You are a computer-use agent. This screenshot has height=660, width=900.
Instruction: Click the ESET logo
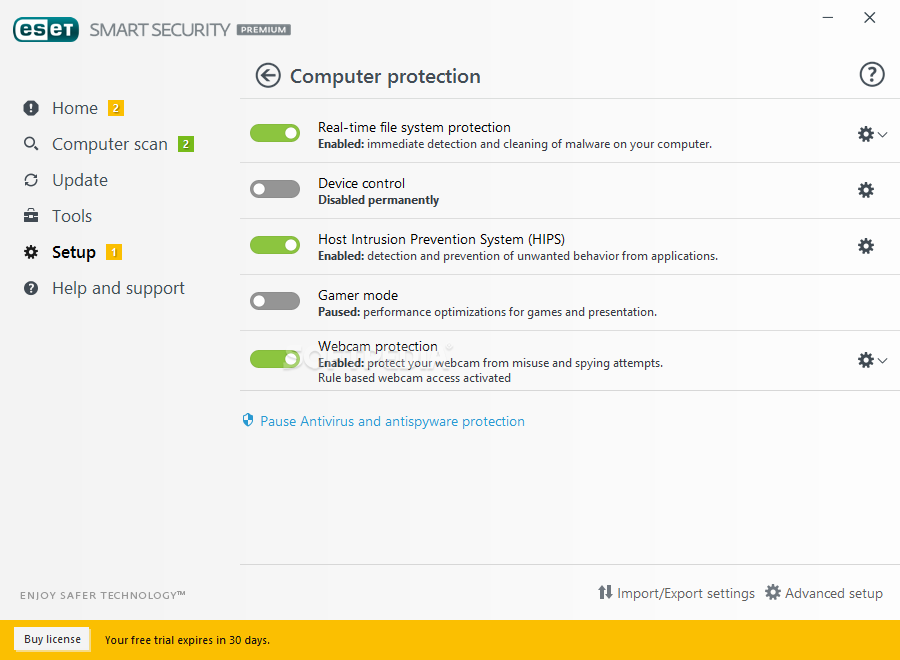click(x=46, y=30)
